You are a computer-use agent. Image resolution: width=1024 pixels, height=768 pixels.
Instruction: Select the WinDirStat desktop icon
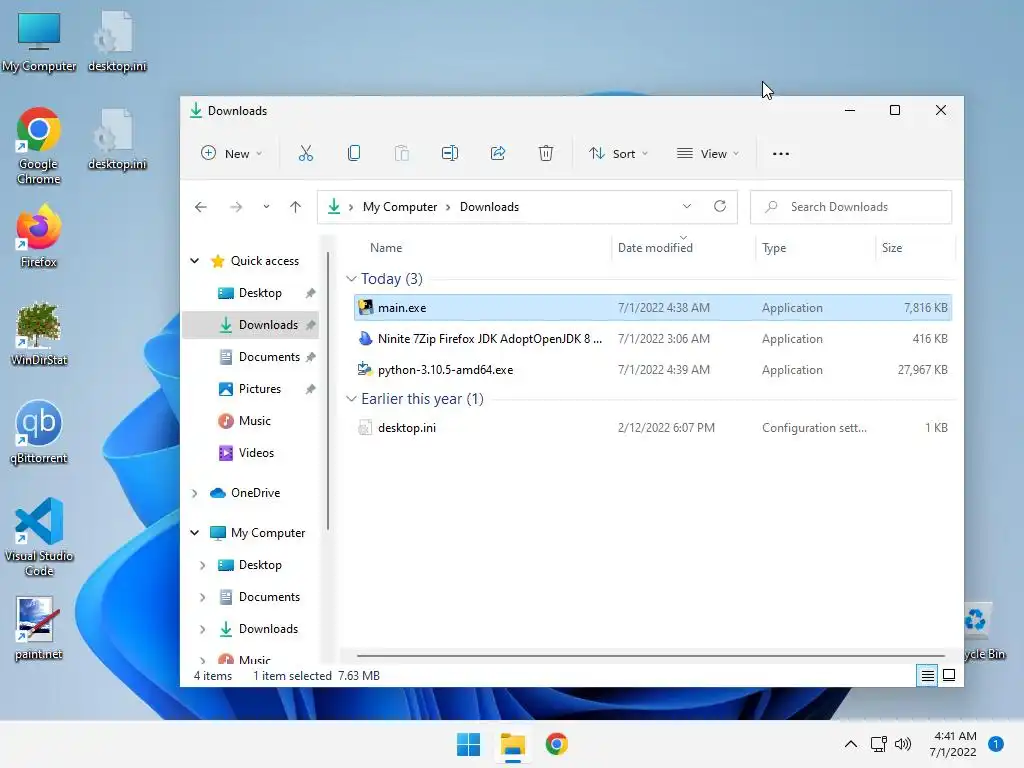[39, 334]
